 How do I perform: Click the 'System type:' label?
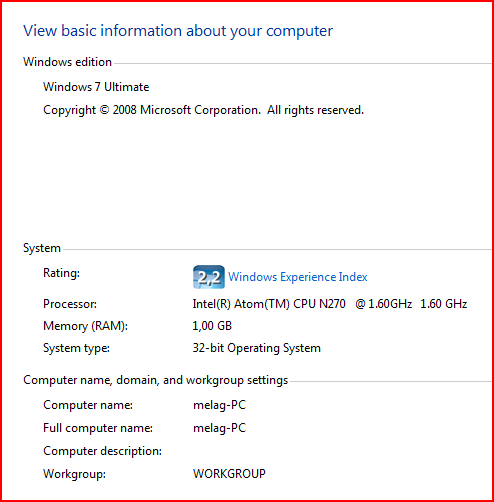point(76,348)
